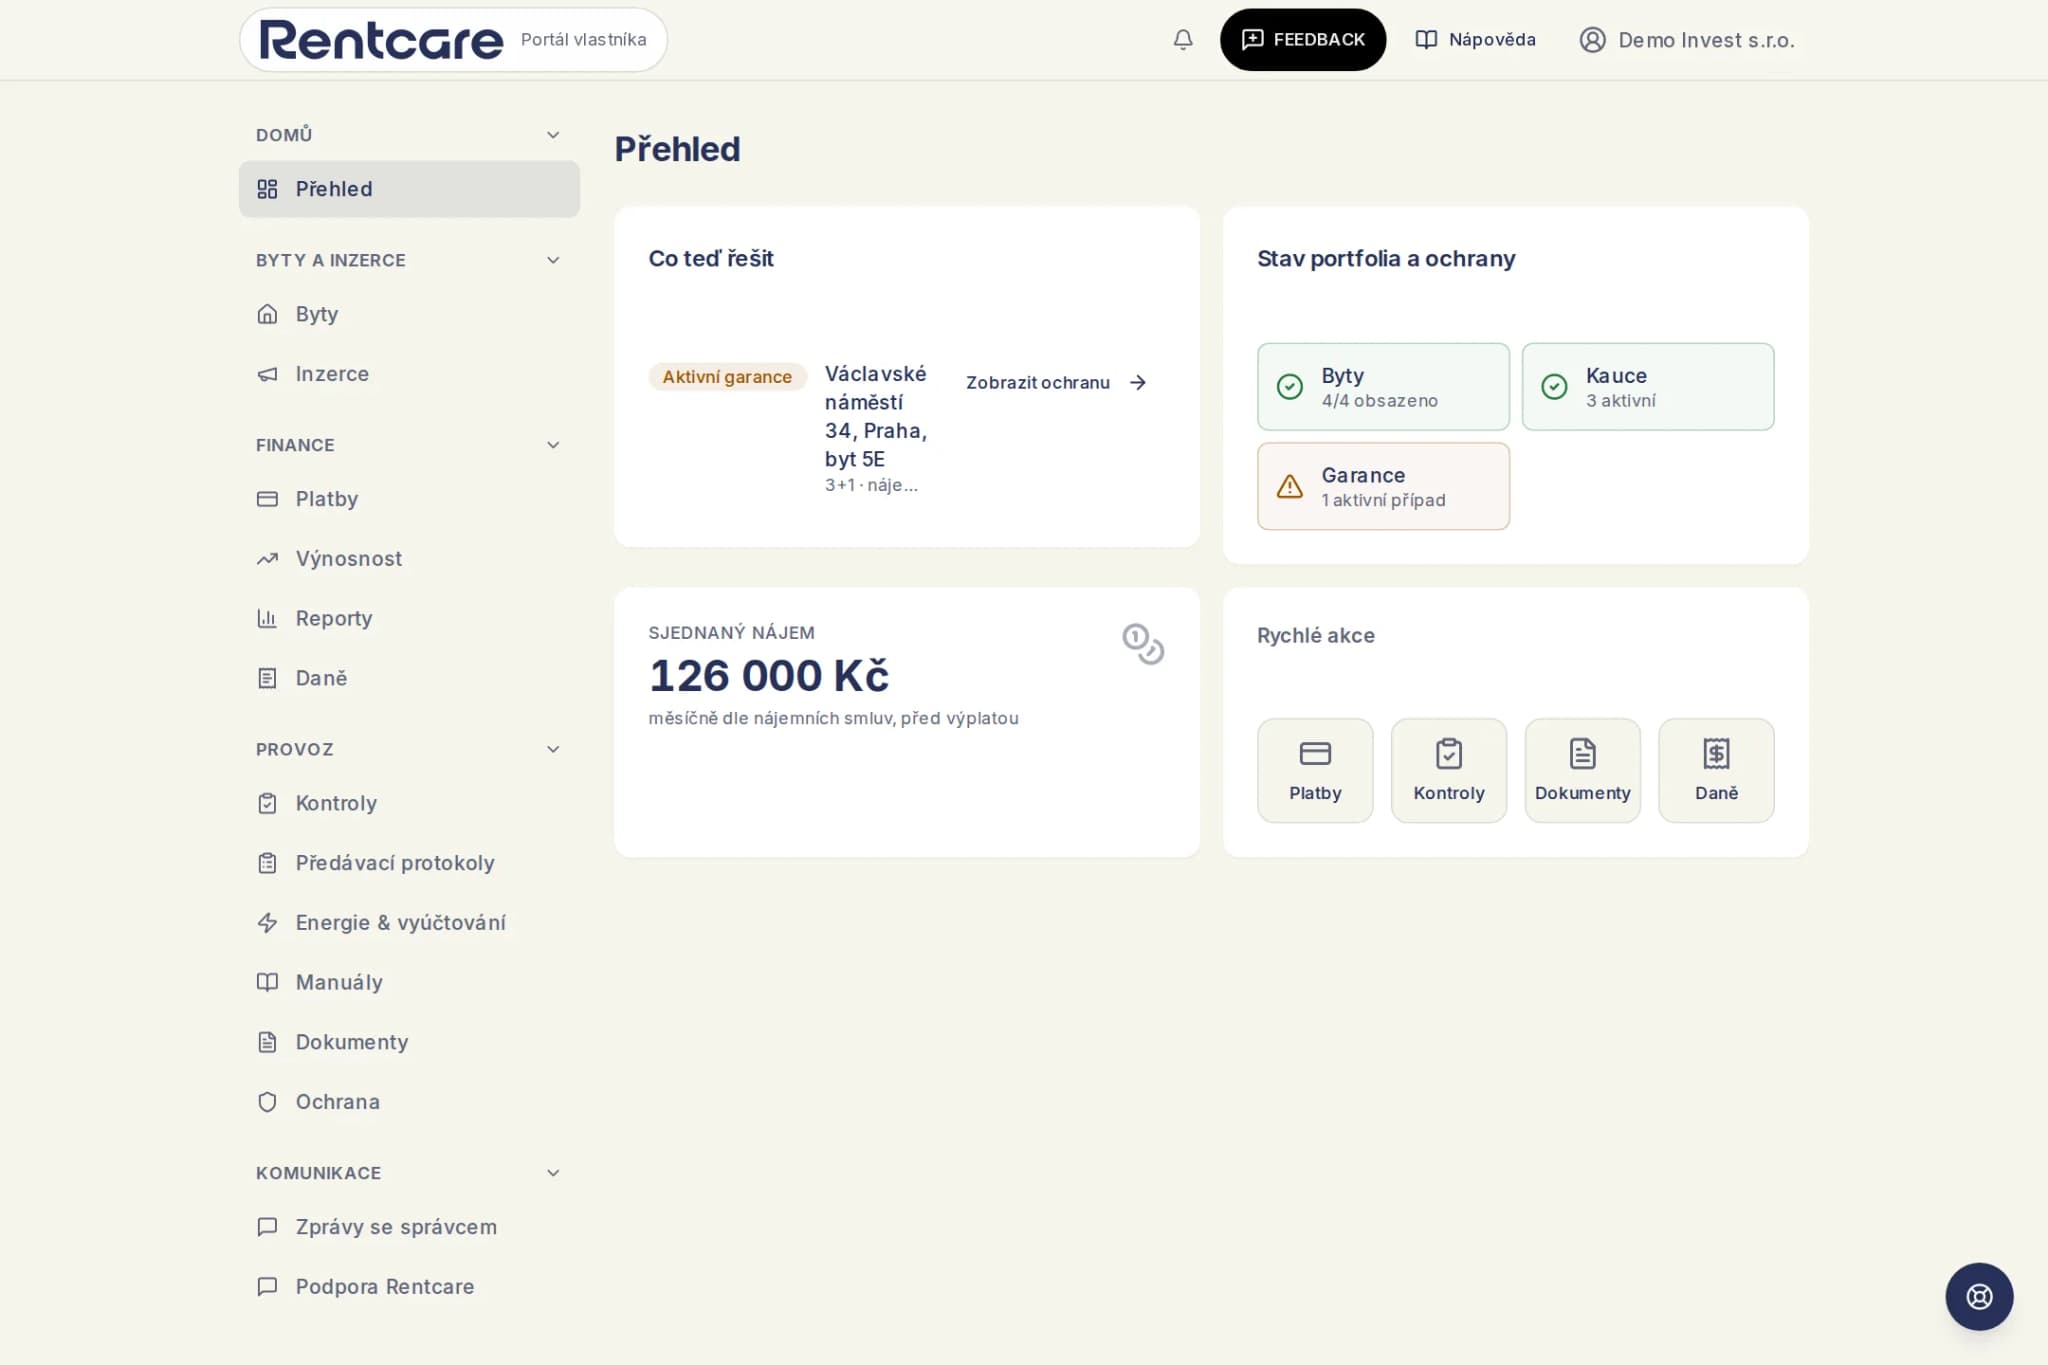2048x1365 pixels.
Task: Collapse the FINANCE section chevron
Action: [553, 445]
